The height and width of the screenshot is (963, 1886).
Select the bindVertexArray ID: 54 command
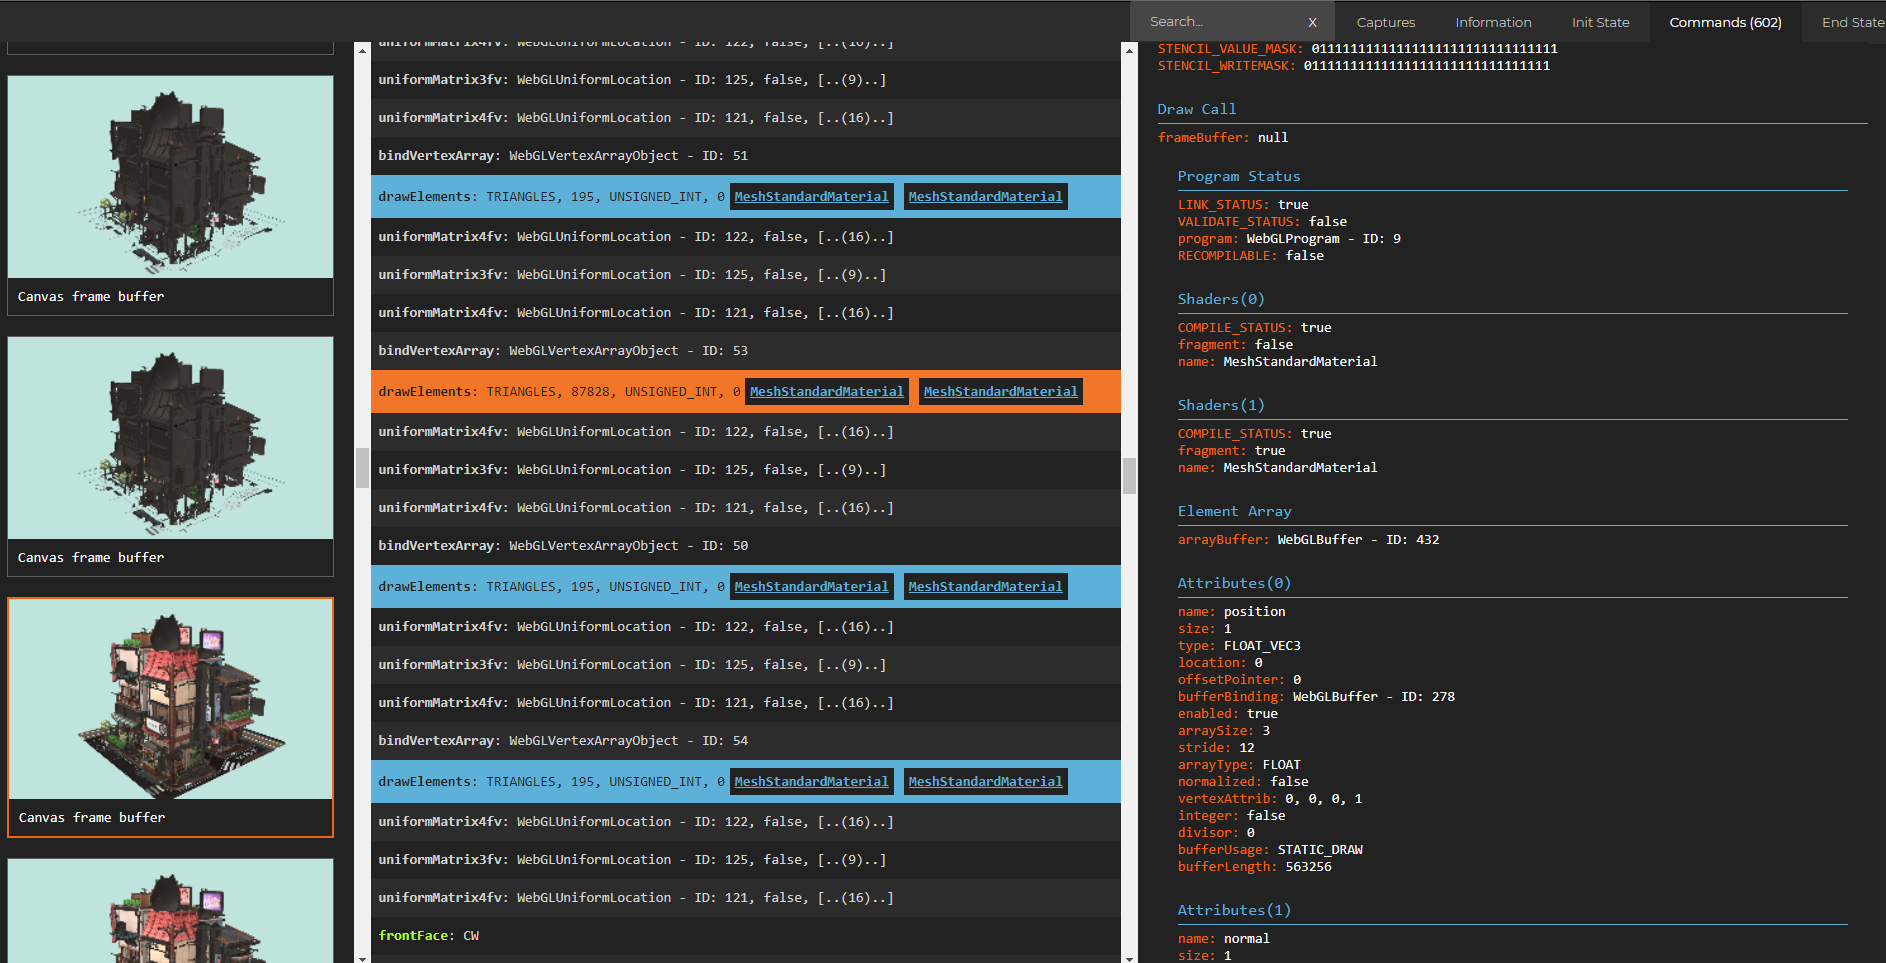[x=562, y=741]
